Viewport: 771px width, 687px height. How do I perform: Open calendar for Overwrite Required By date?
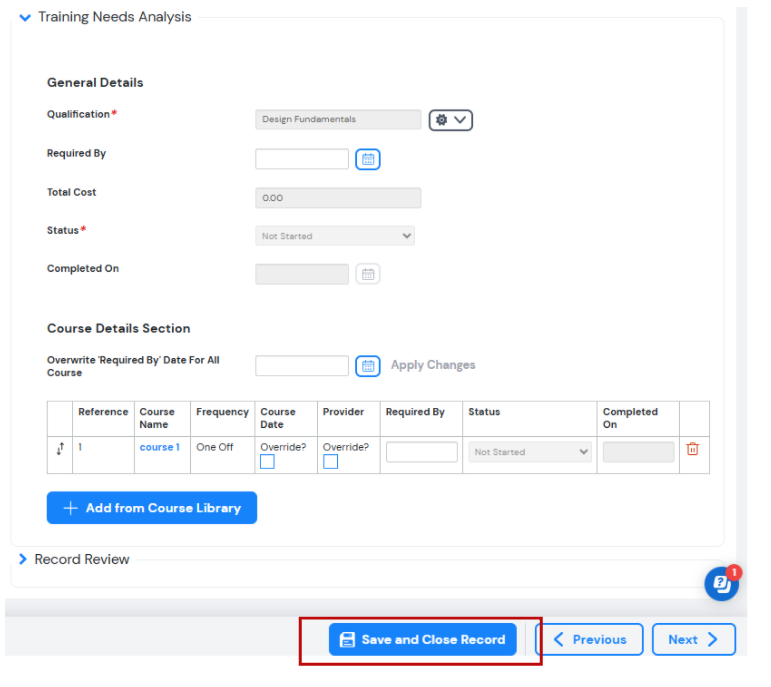(x=368, y=366)
